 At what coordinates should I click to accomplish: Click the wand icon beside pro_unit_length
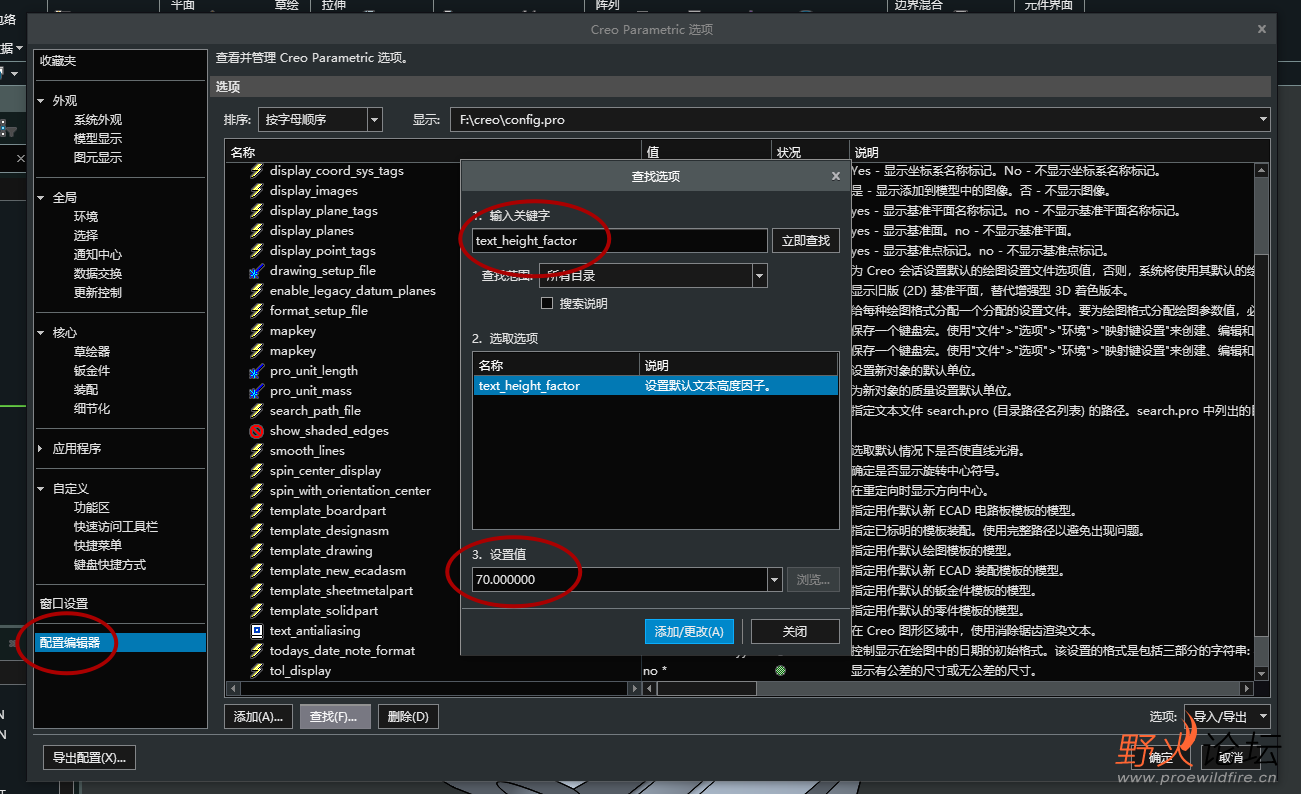tap(257, 371)
